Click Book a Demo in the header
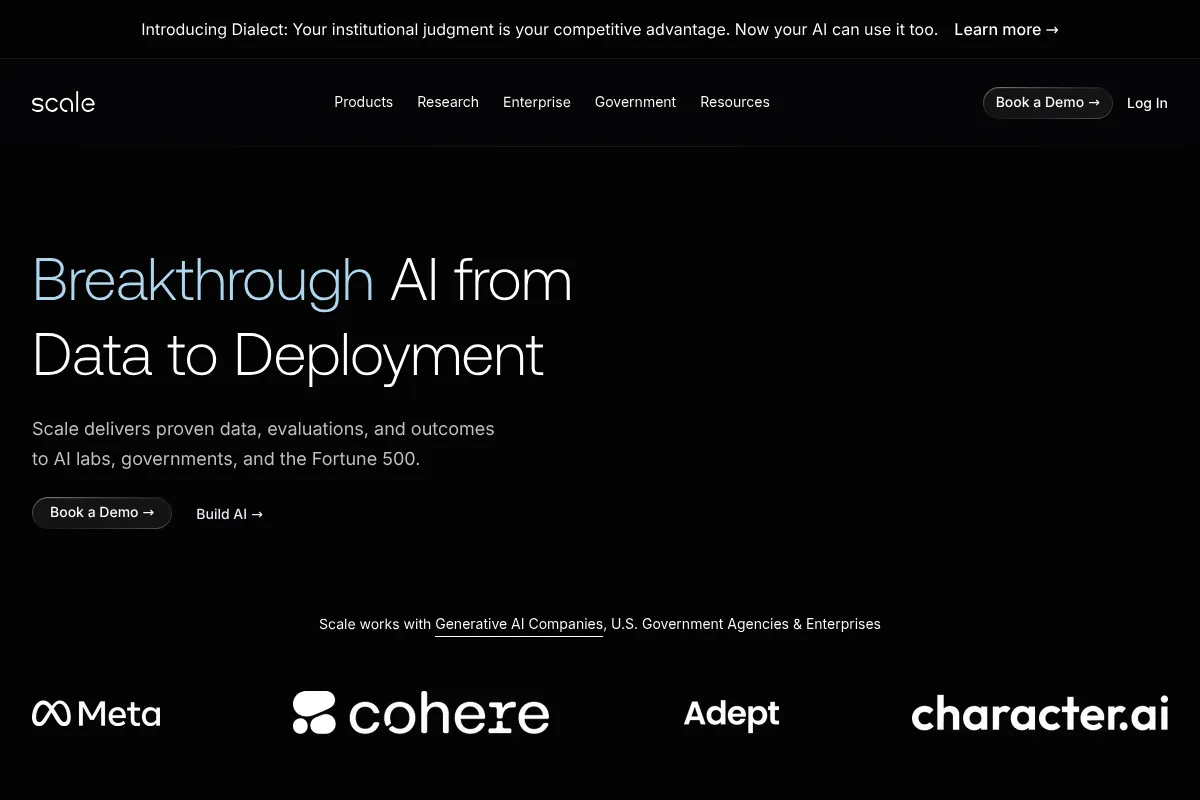Screen dimensions: 1200x800 tap(1047, 103)
